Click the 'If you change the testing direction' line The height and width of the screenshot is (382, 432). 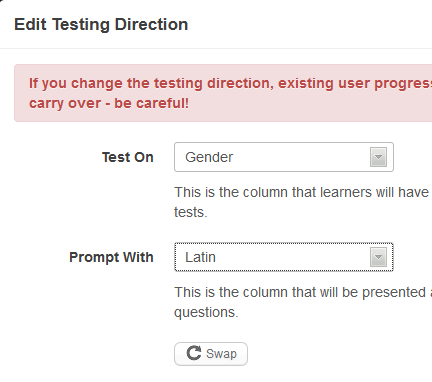pos(230,83)
